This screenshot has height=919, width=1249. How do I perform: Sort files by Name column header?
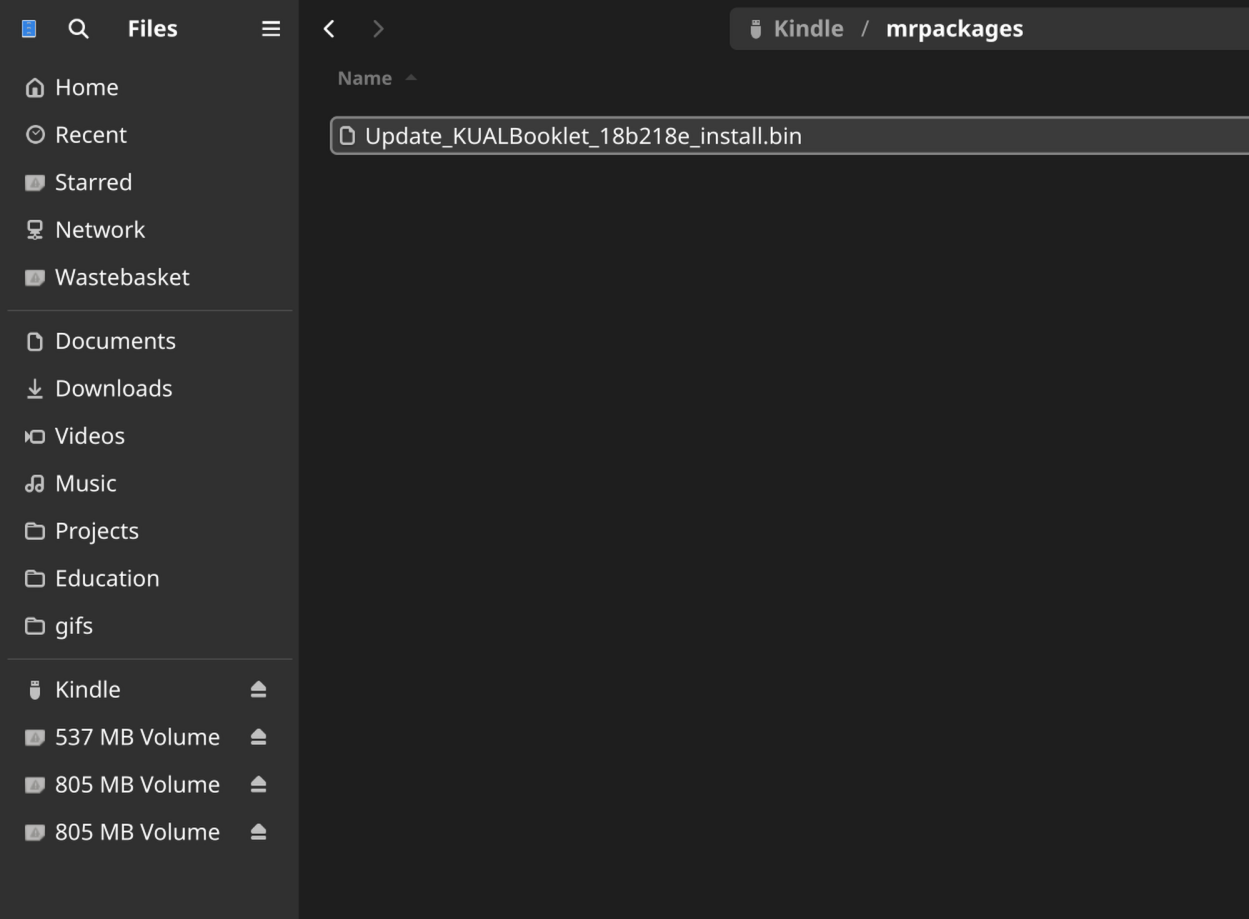tap(364, 78)
